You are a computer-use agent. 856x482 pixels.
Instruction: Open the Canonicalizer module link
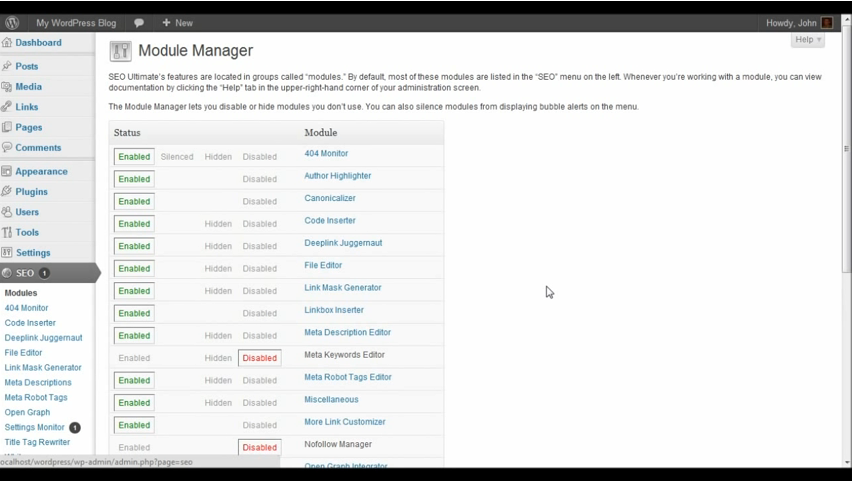pos(330,198)
